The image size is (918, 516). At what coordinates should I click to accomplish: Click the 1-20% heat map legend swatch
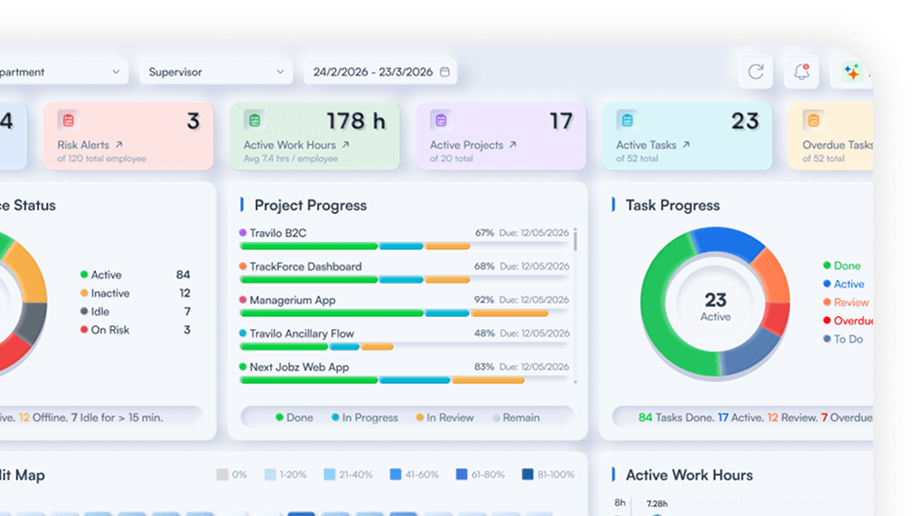(x=270, y=474)
